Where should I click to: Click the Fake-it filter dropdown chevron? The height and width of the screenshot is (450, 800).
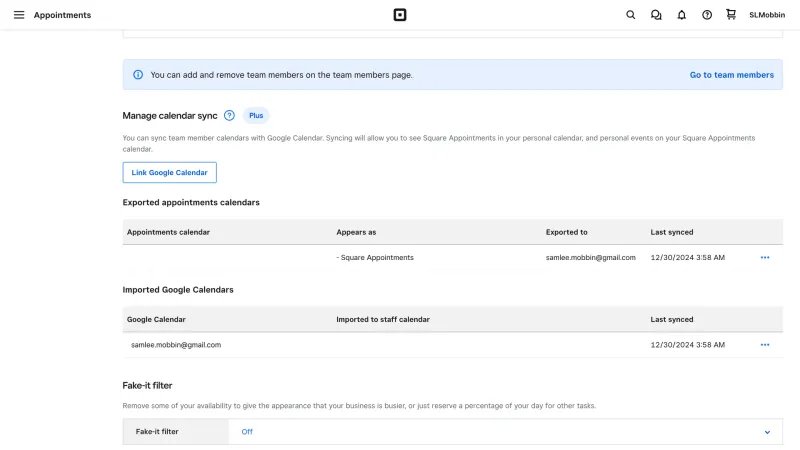(x=767, y=432)
